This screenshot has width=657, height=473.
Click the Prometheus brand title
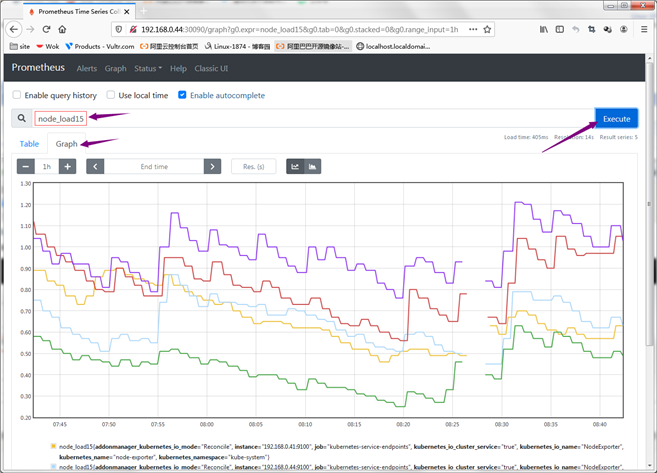pos(38,67)
